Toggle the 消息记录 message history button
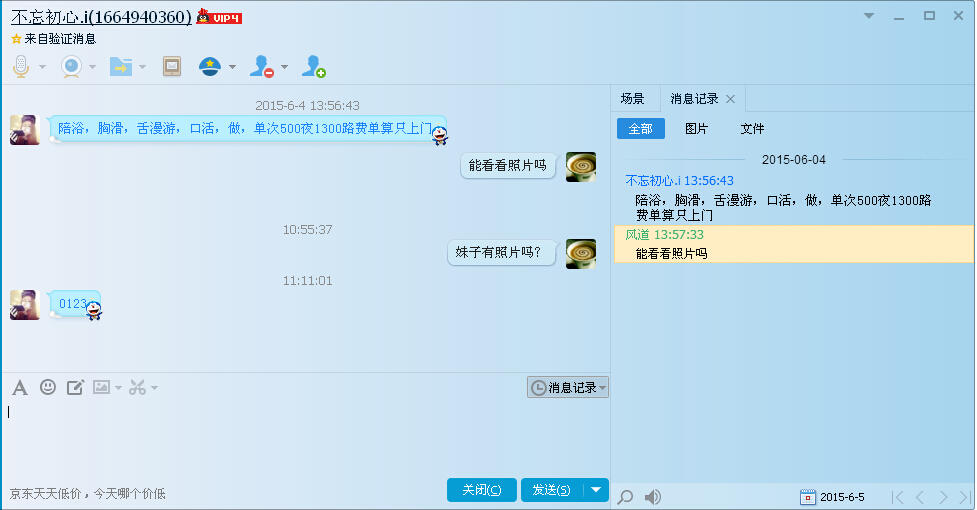Image resolution: width=977 pixels, height=510 pixels. tap(568, 387)
